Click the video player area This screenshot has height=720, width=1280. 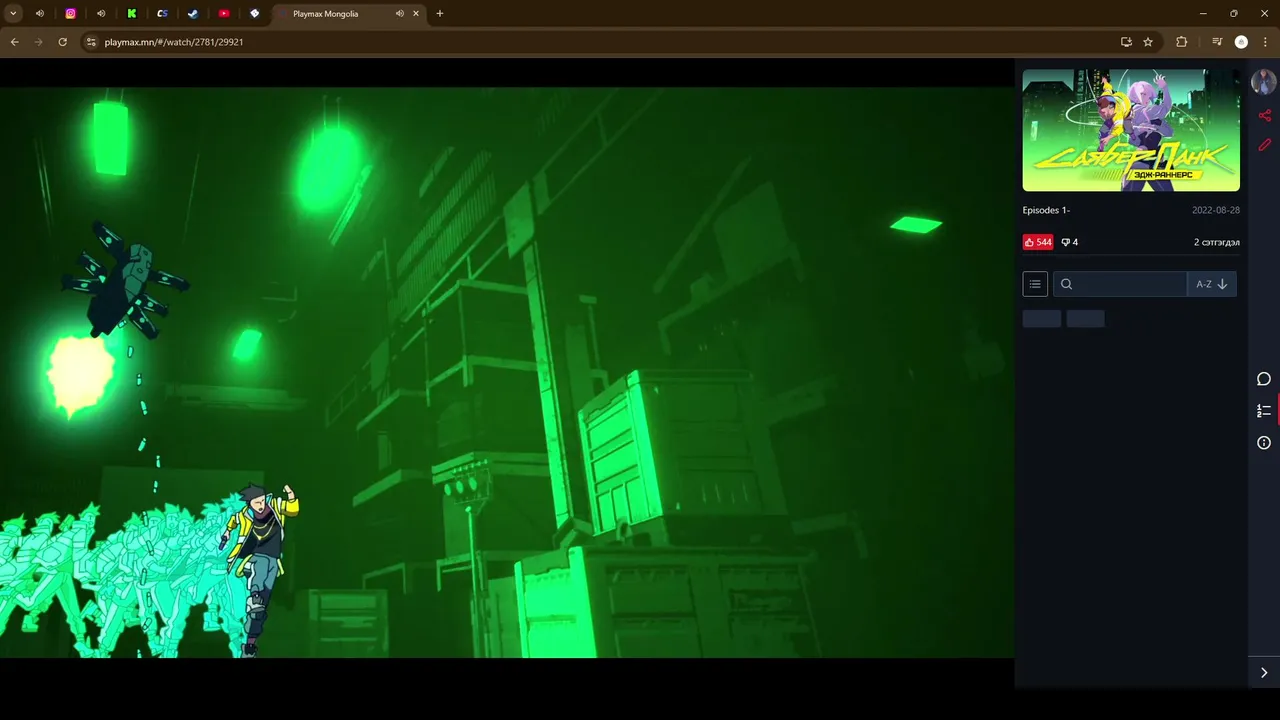pos(507,372)
